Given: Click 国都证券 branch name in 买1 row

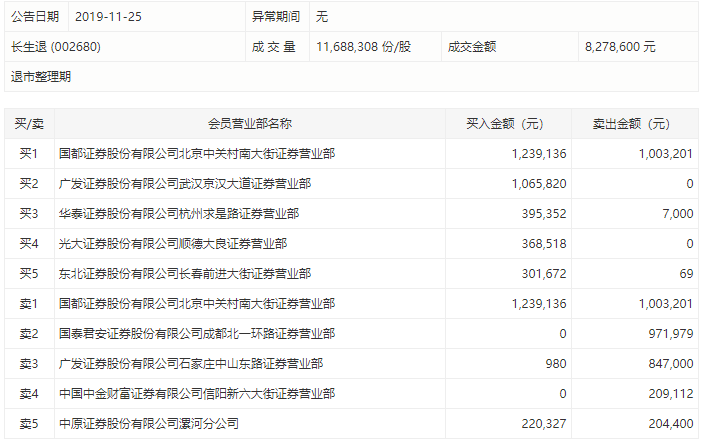Looking at the screenshot, I should 197,154.
